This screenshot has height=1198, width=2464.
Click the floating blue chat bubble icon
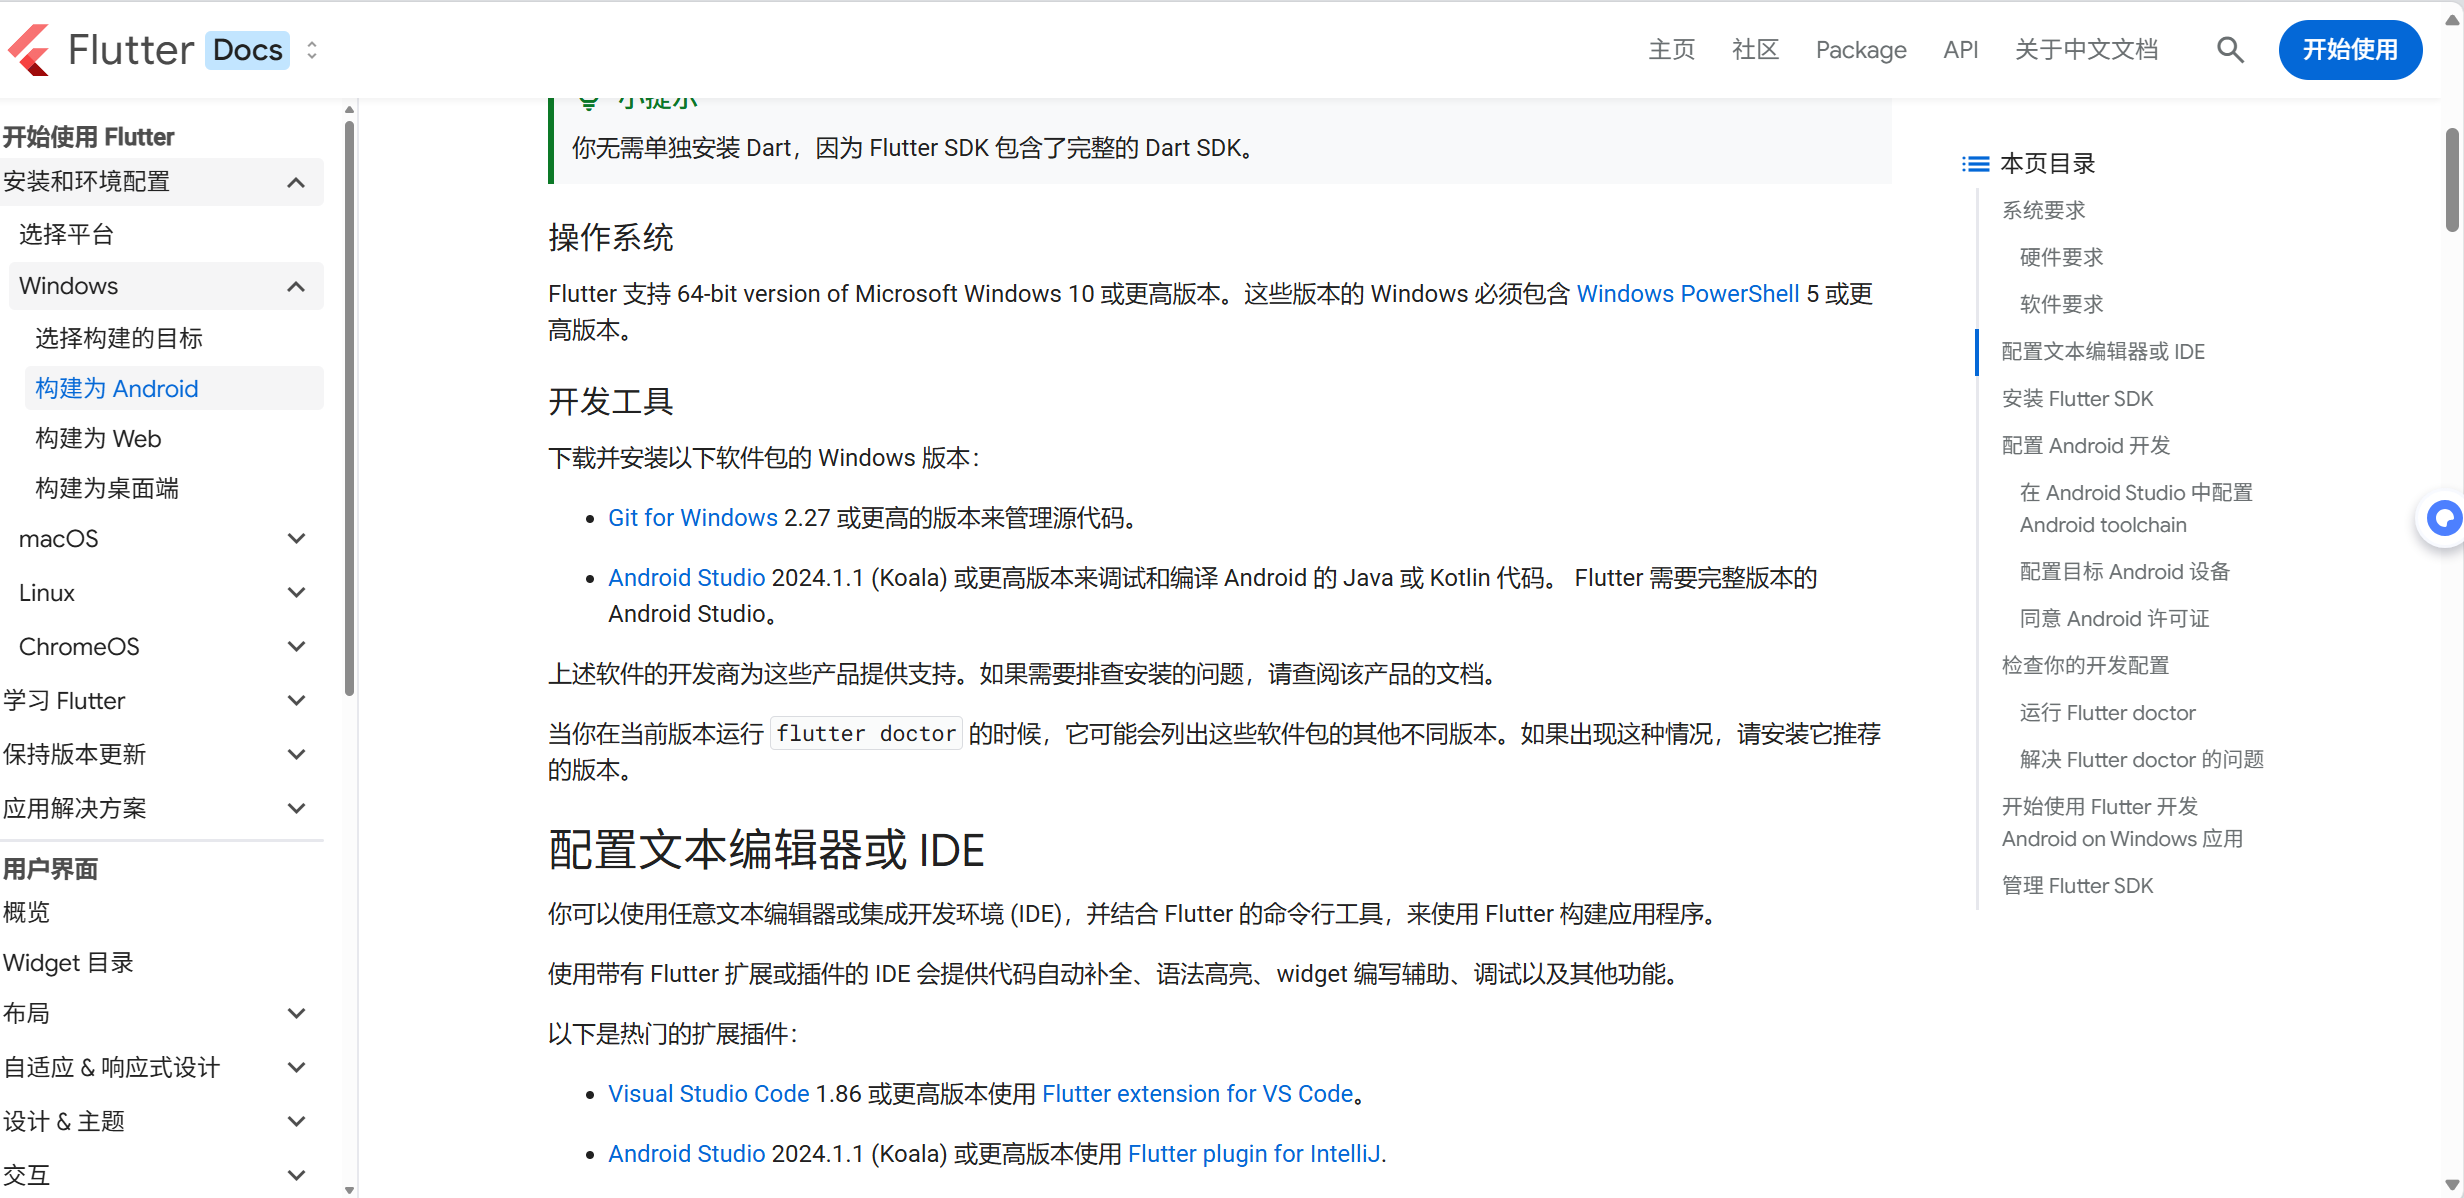[2444, 519]
